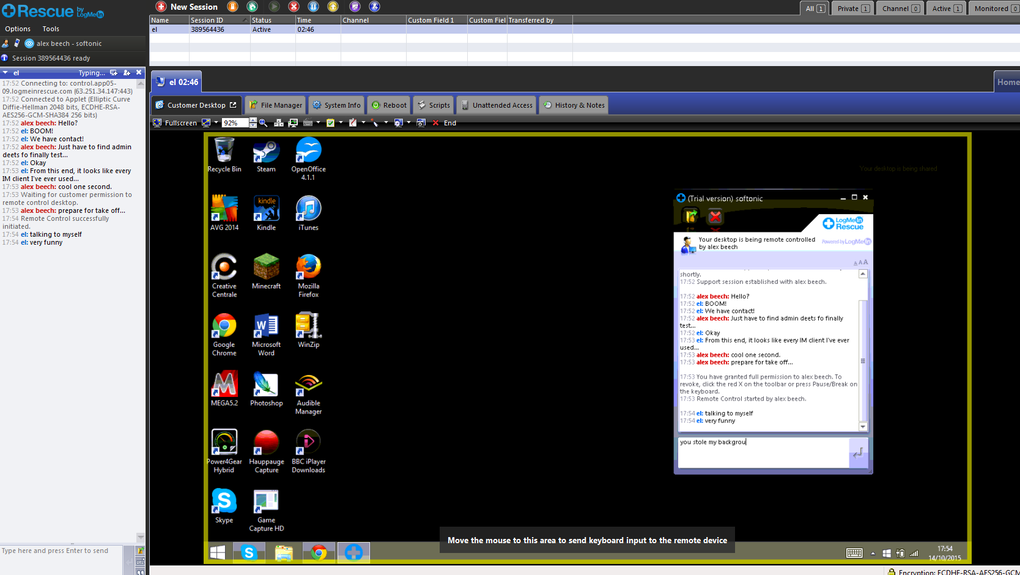Expand the checkmark tool dropdown arrow
The width and height of the screenshot is (1020, 575).
[340, 123]
